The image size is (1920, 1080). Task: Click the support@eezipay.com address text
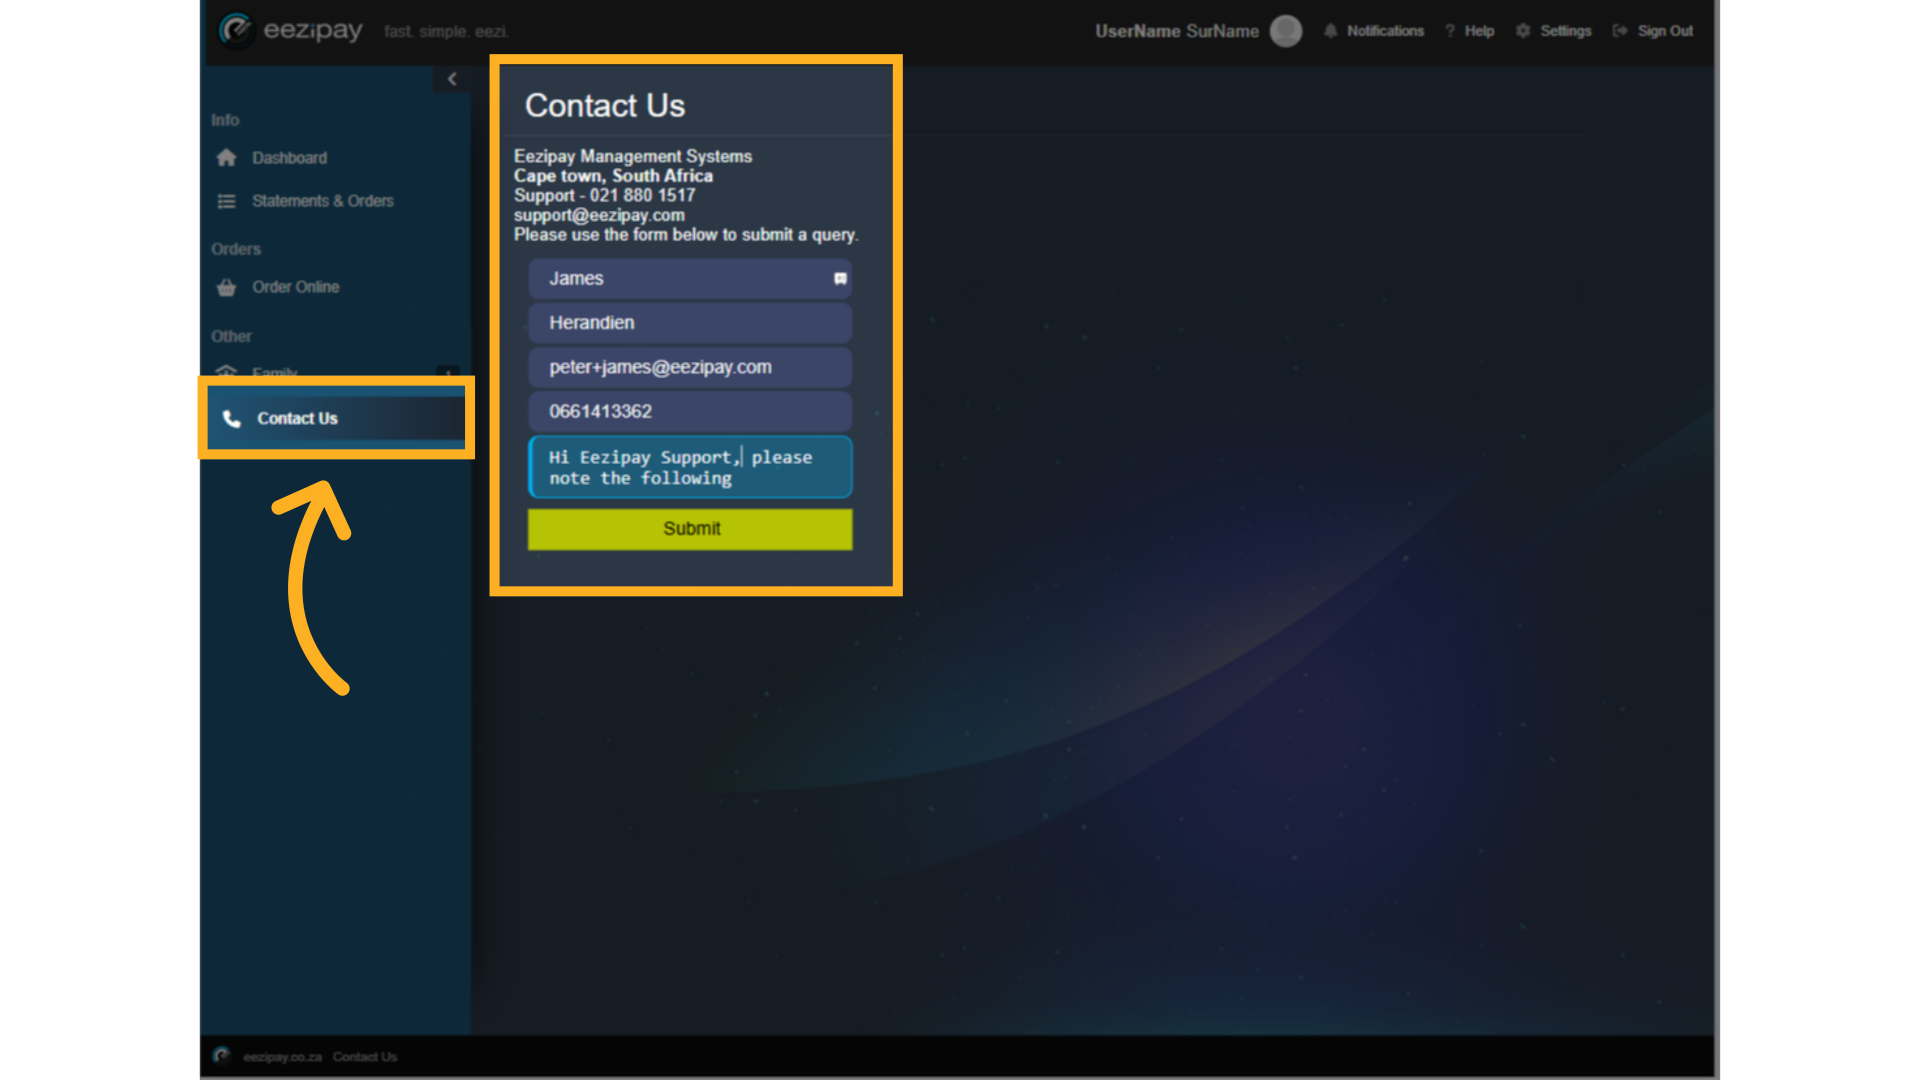point(599,215)
